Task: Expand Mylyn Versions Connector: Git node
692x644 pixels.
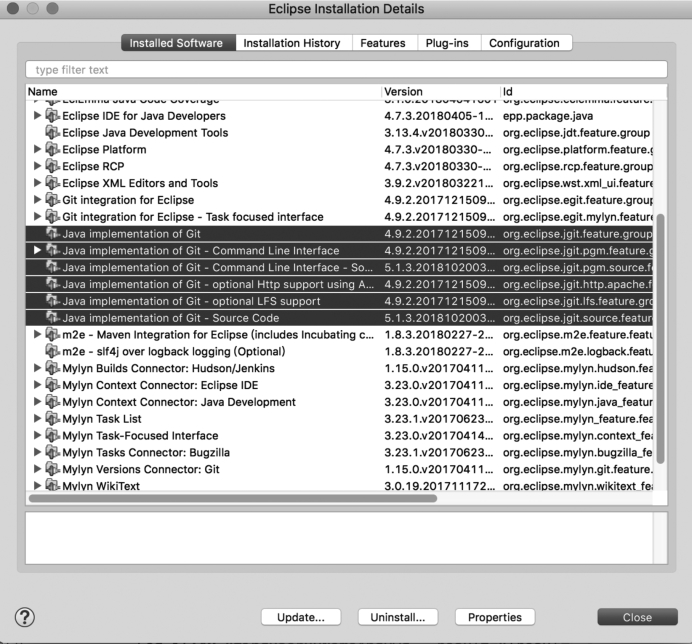Action: coord(38,469)
